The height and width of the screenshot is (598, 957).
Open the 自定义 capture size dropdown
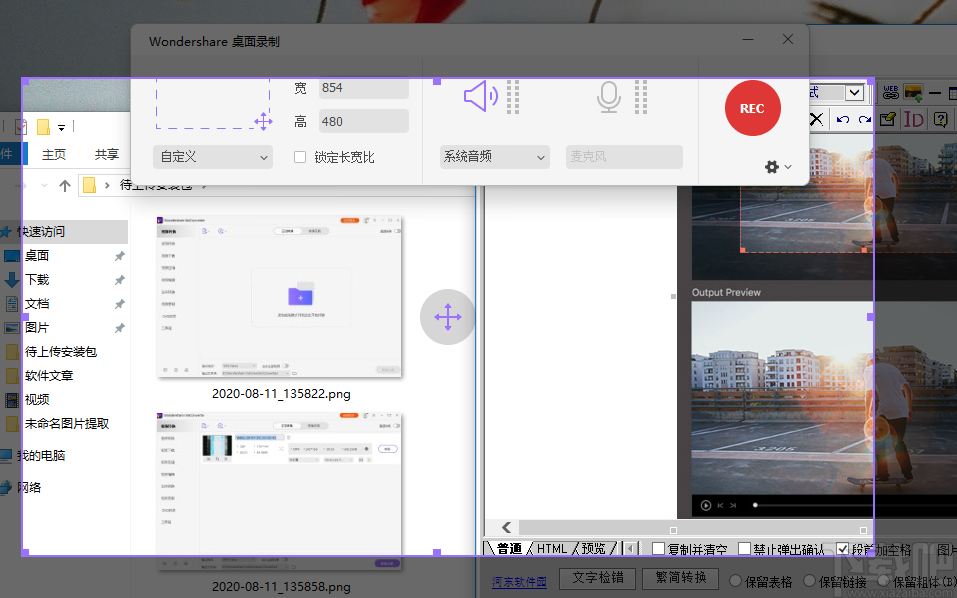(x=213, y=157)
